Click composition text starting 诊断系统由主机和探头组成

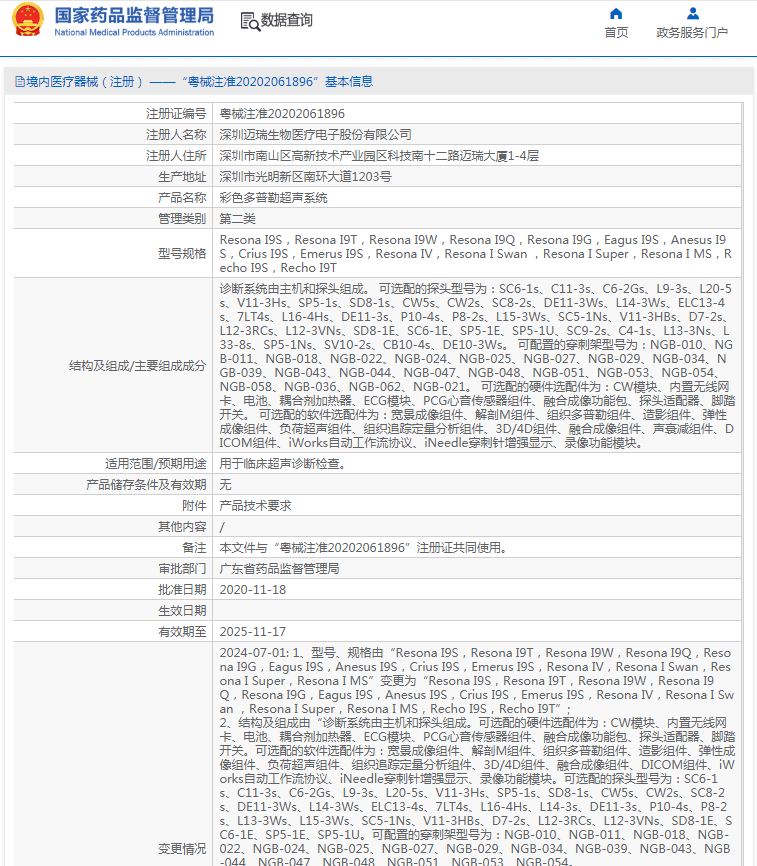(477, 366)
